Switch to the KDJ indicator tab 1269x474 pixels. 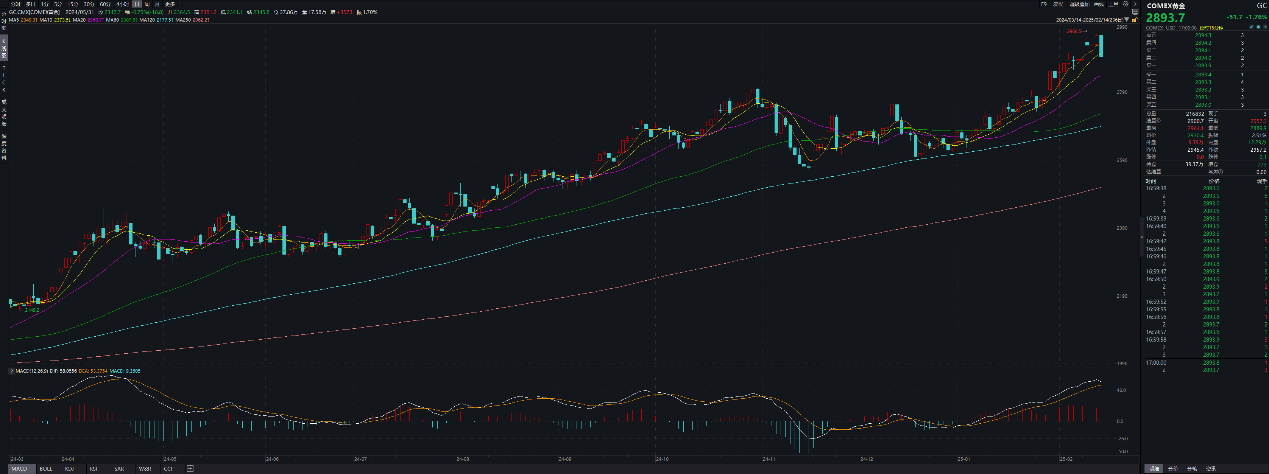click(x=70, y=469)
